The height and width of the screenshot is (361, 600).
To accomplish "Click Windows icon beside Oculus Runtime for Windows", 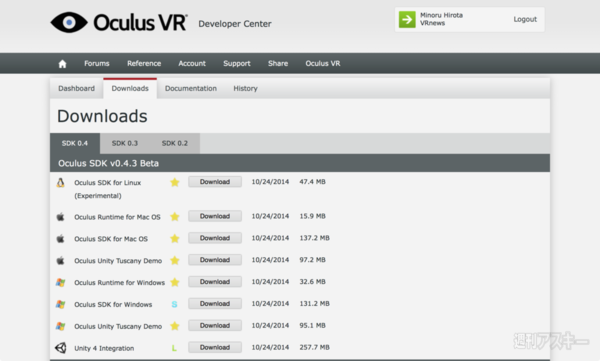I will [x=60, y=283].
